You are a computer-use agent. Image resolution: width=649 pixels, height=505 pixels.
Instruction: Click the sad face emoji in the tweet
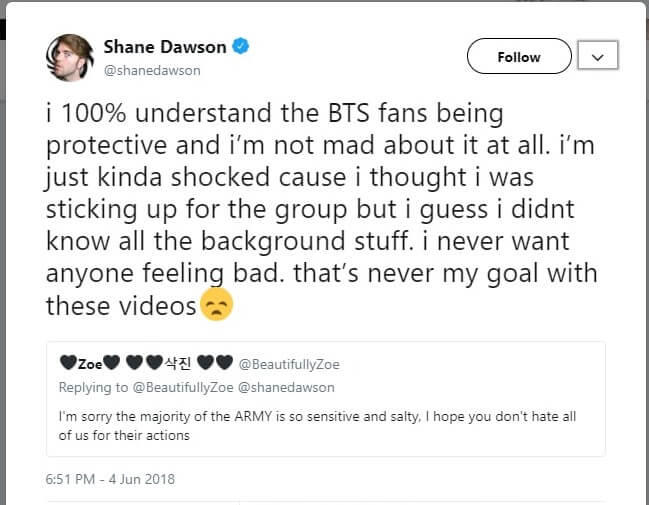tap(216, 306)
